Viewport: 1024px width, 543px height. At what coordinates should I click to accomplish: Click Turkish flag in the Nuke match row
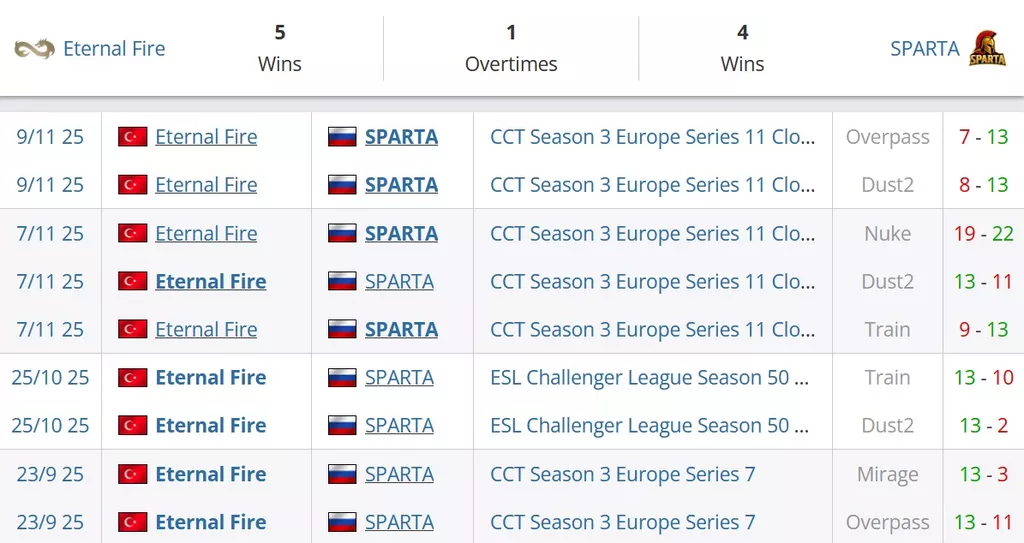click(133, 234)
